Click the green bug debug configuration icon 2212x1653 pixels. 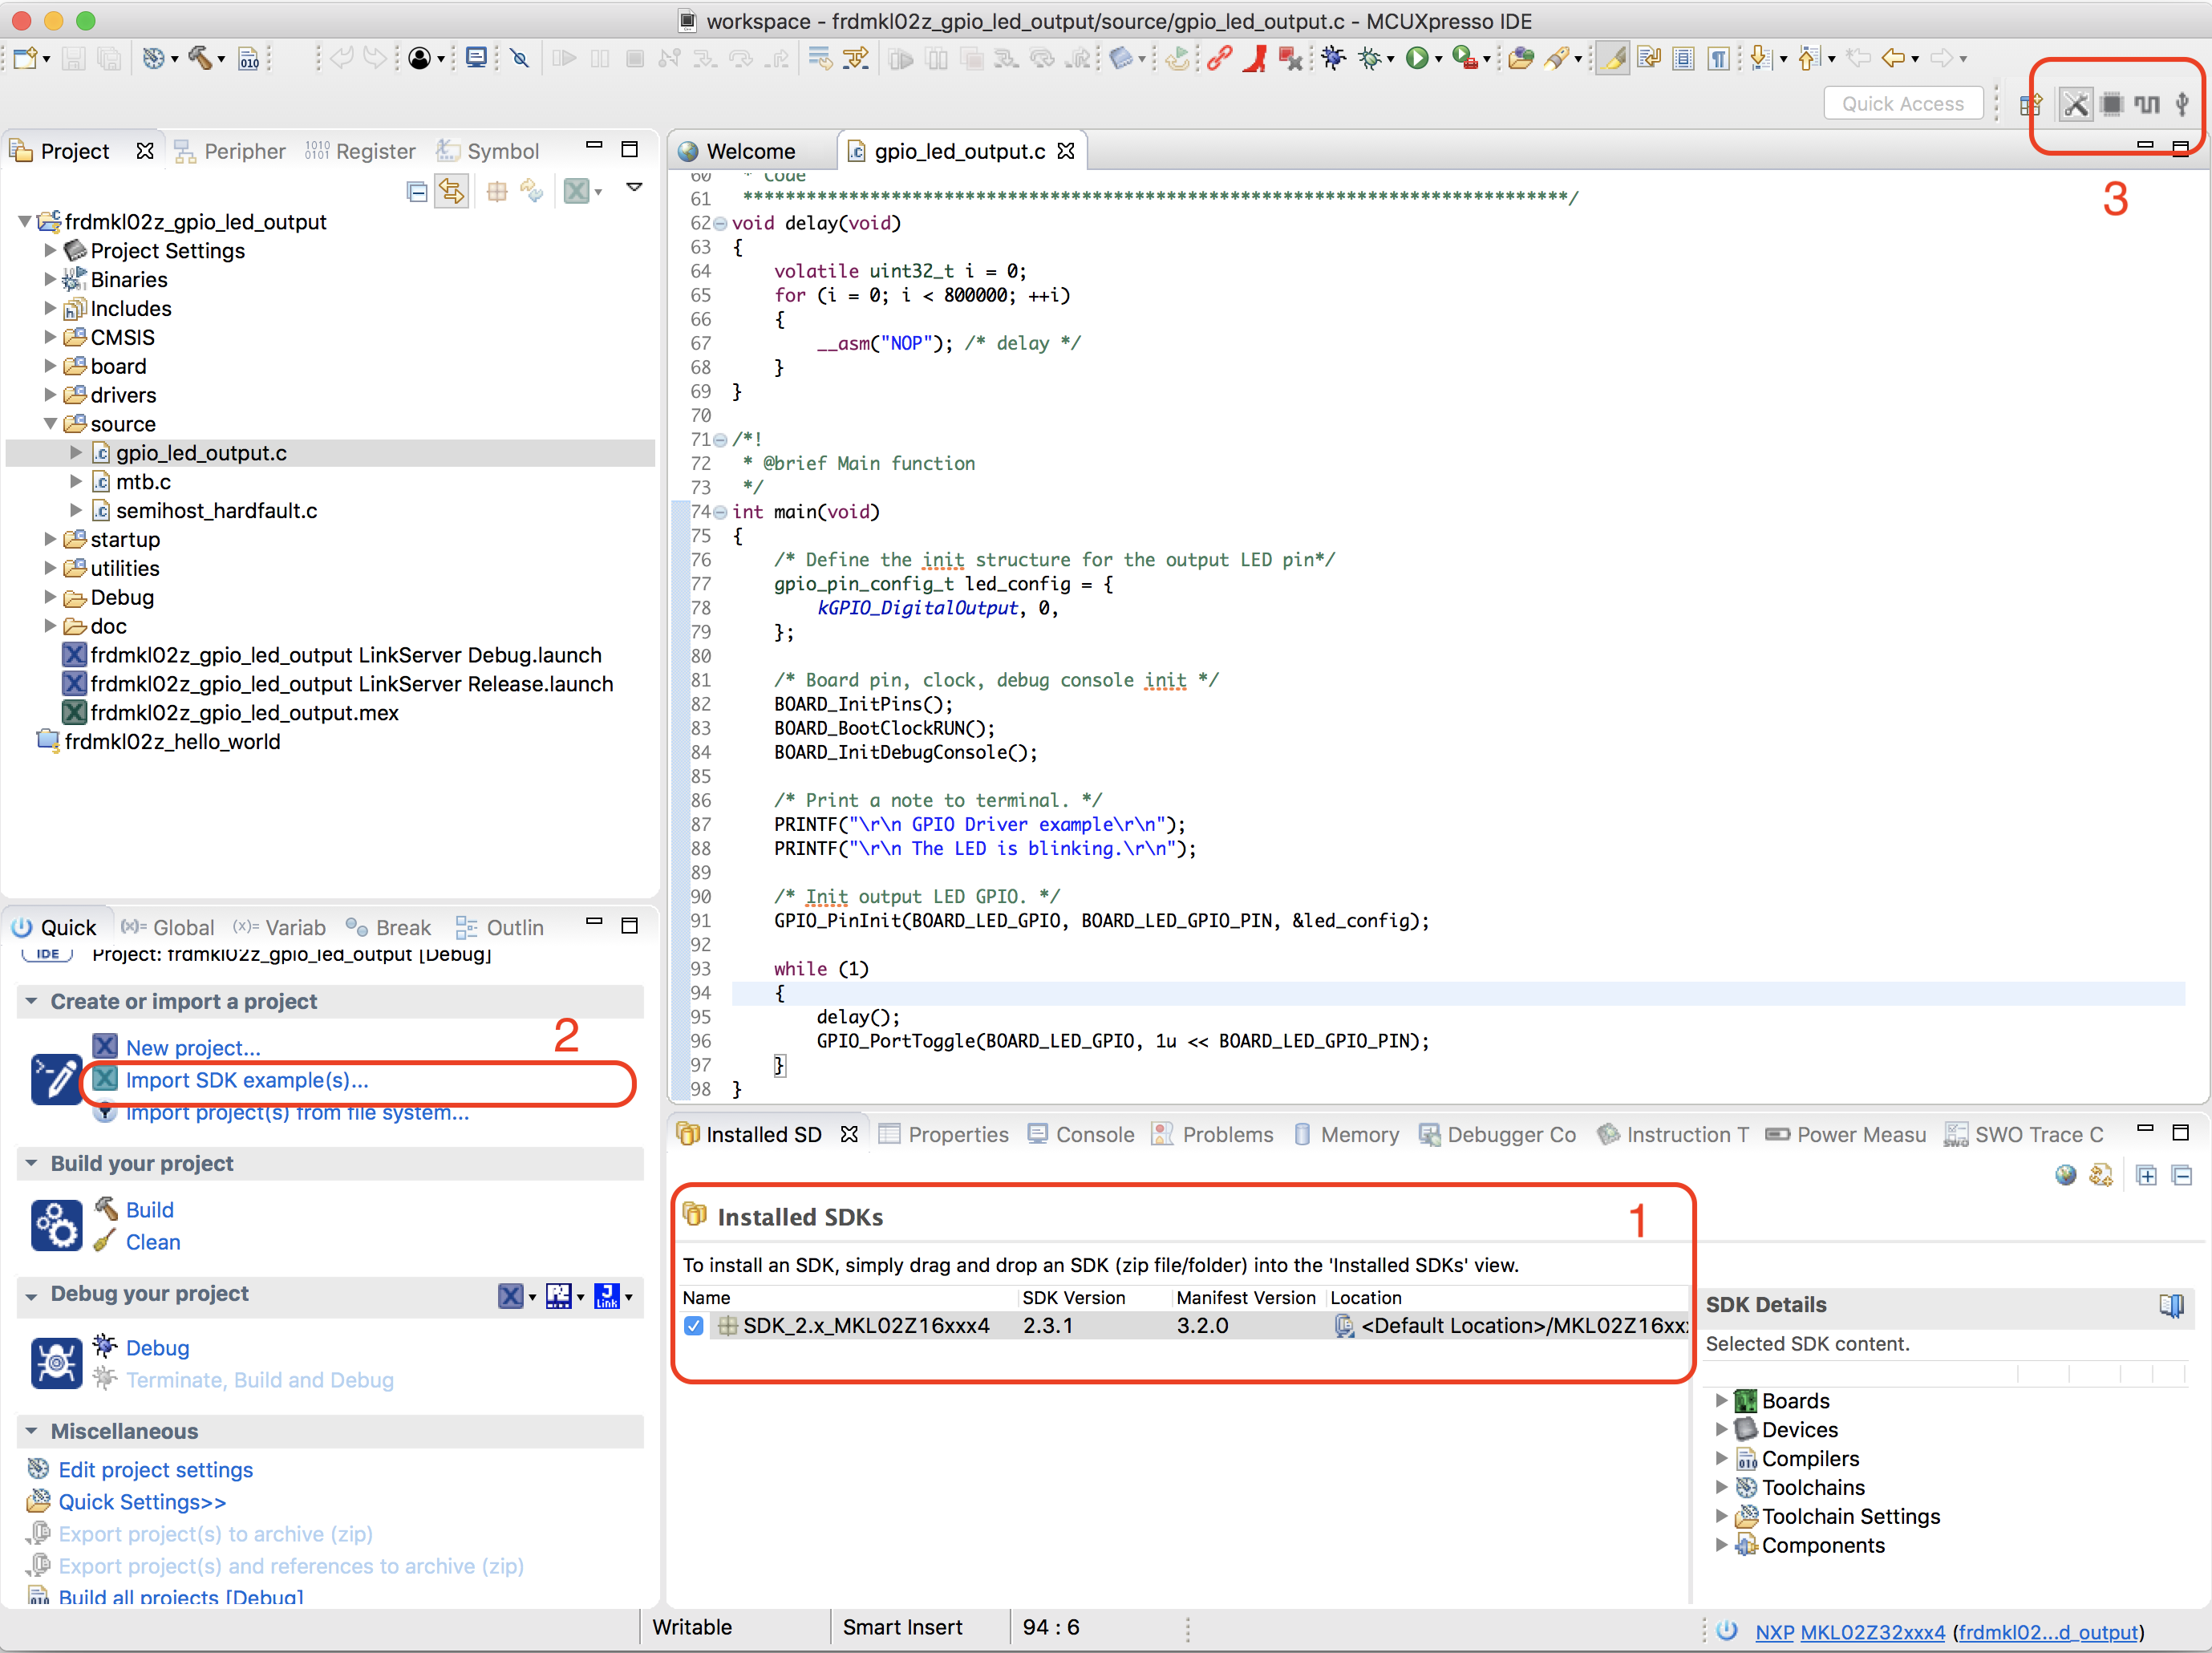click(1369, 58)
